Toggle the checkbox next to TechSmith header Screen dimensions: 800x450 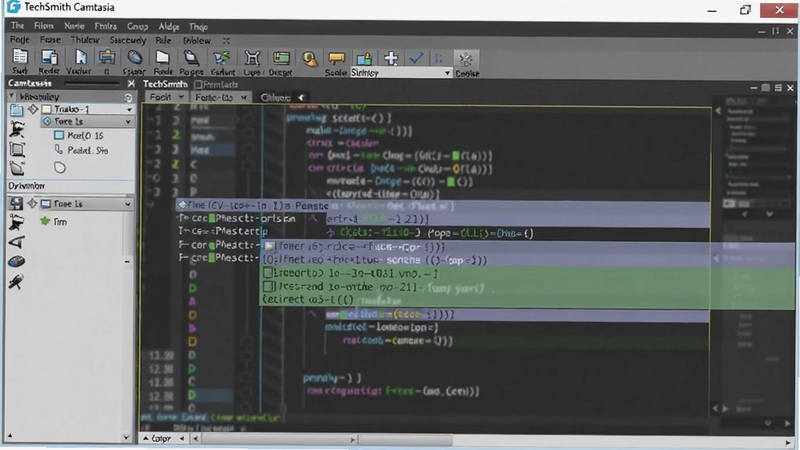point(198,84)
